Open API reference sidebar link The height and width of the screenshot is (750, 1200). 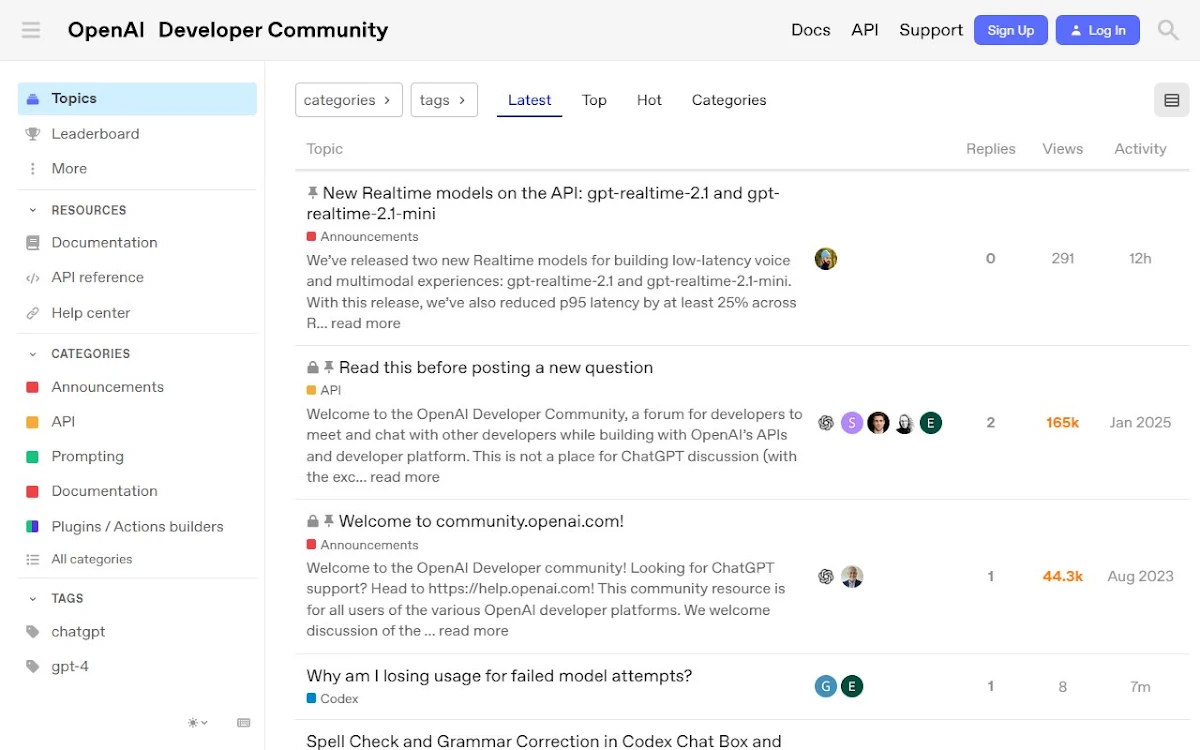click(x=137, y=277)
